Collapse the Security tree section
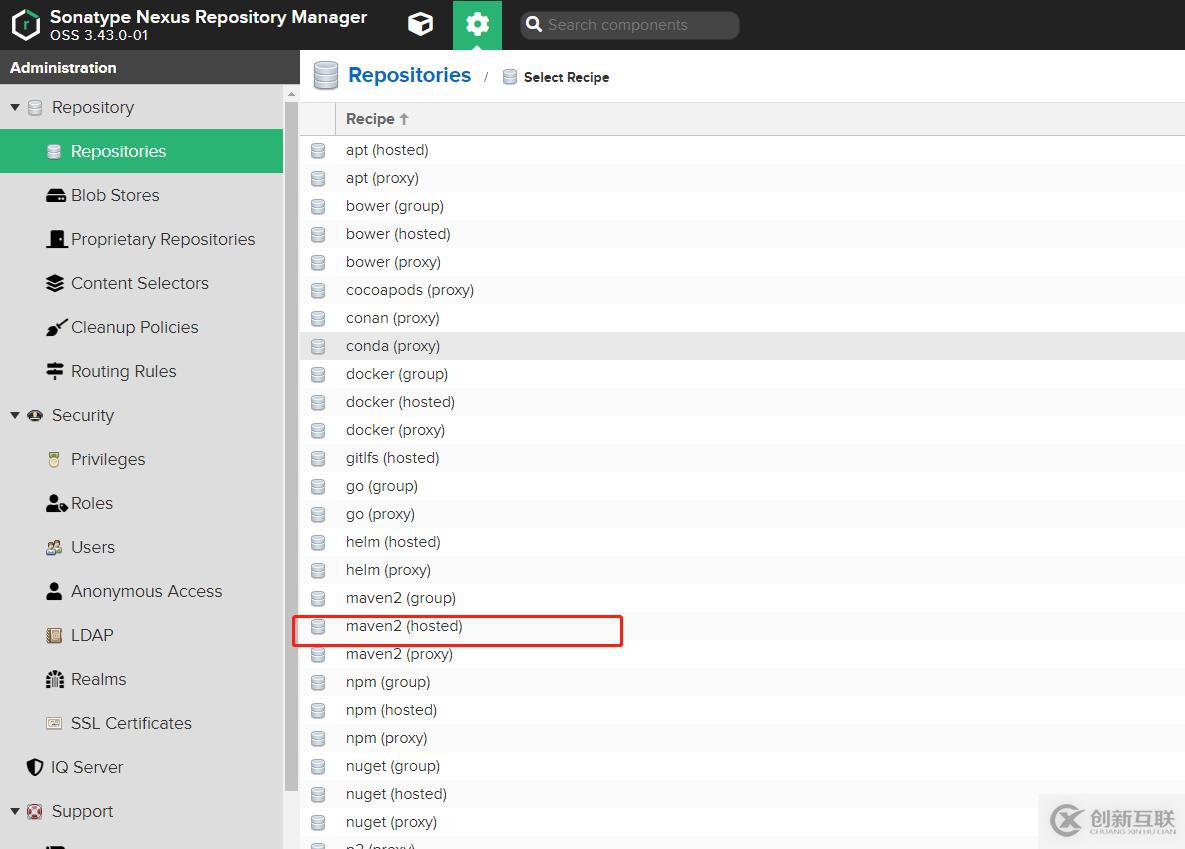Screen dimensions: 1185x849 click(14, 415)
